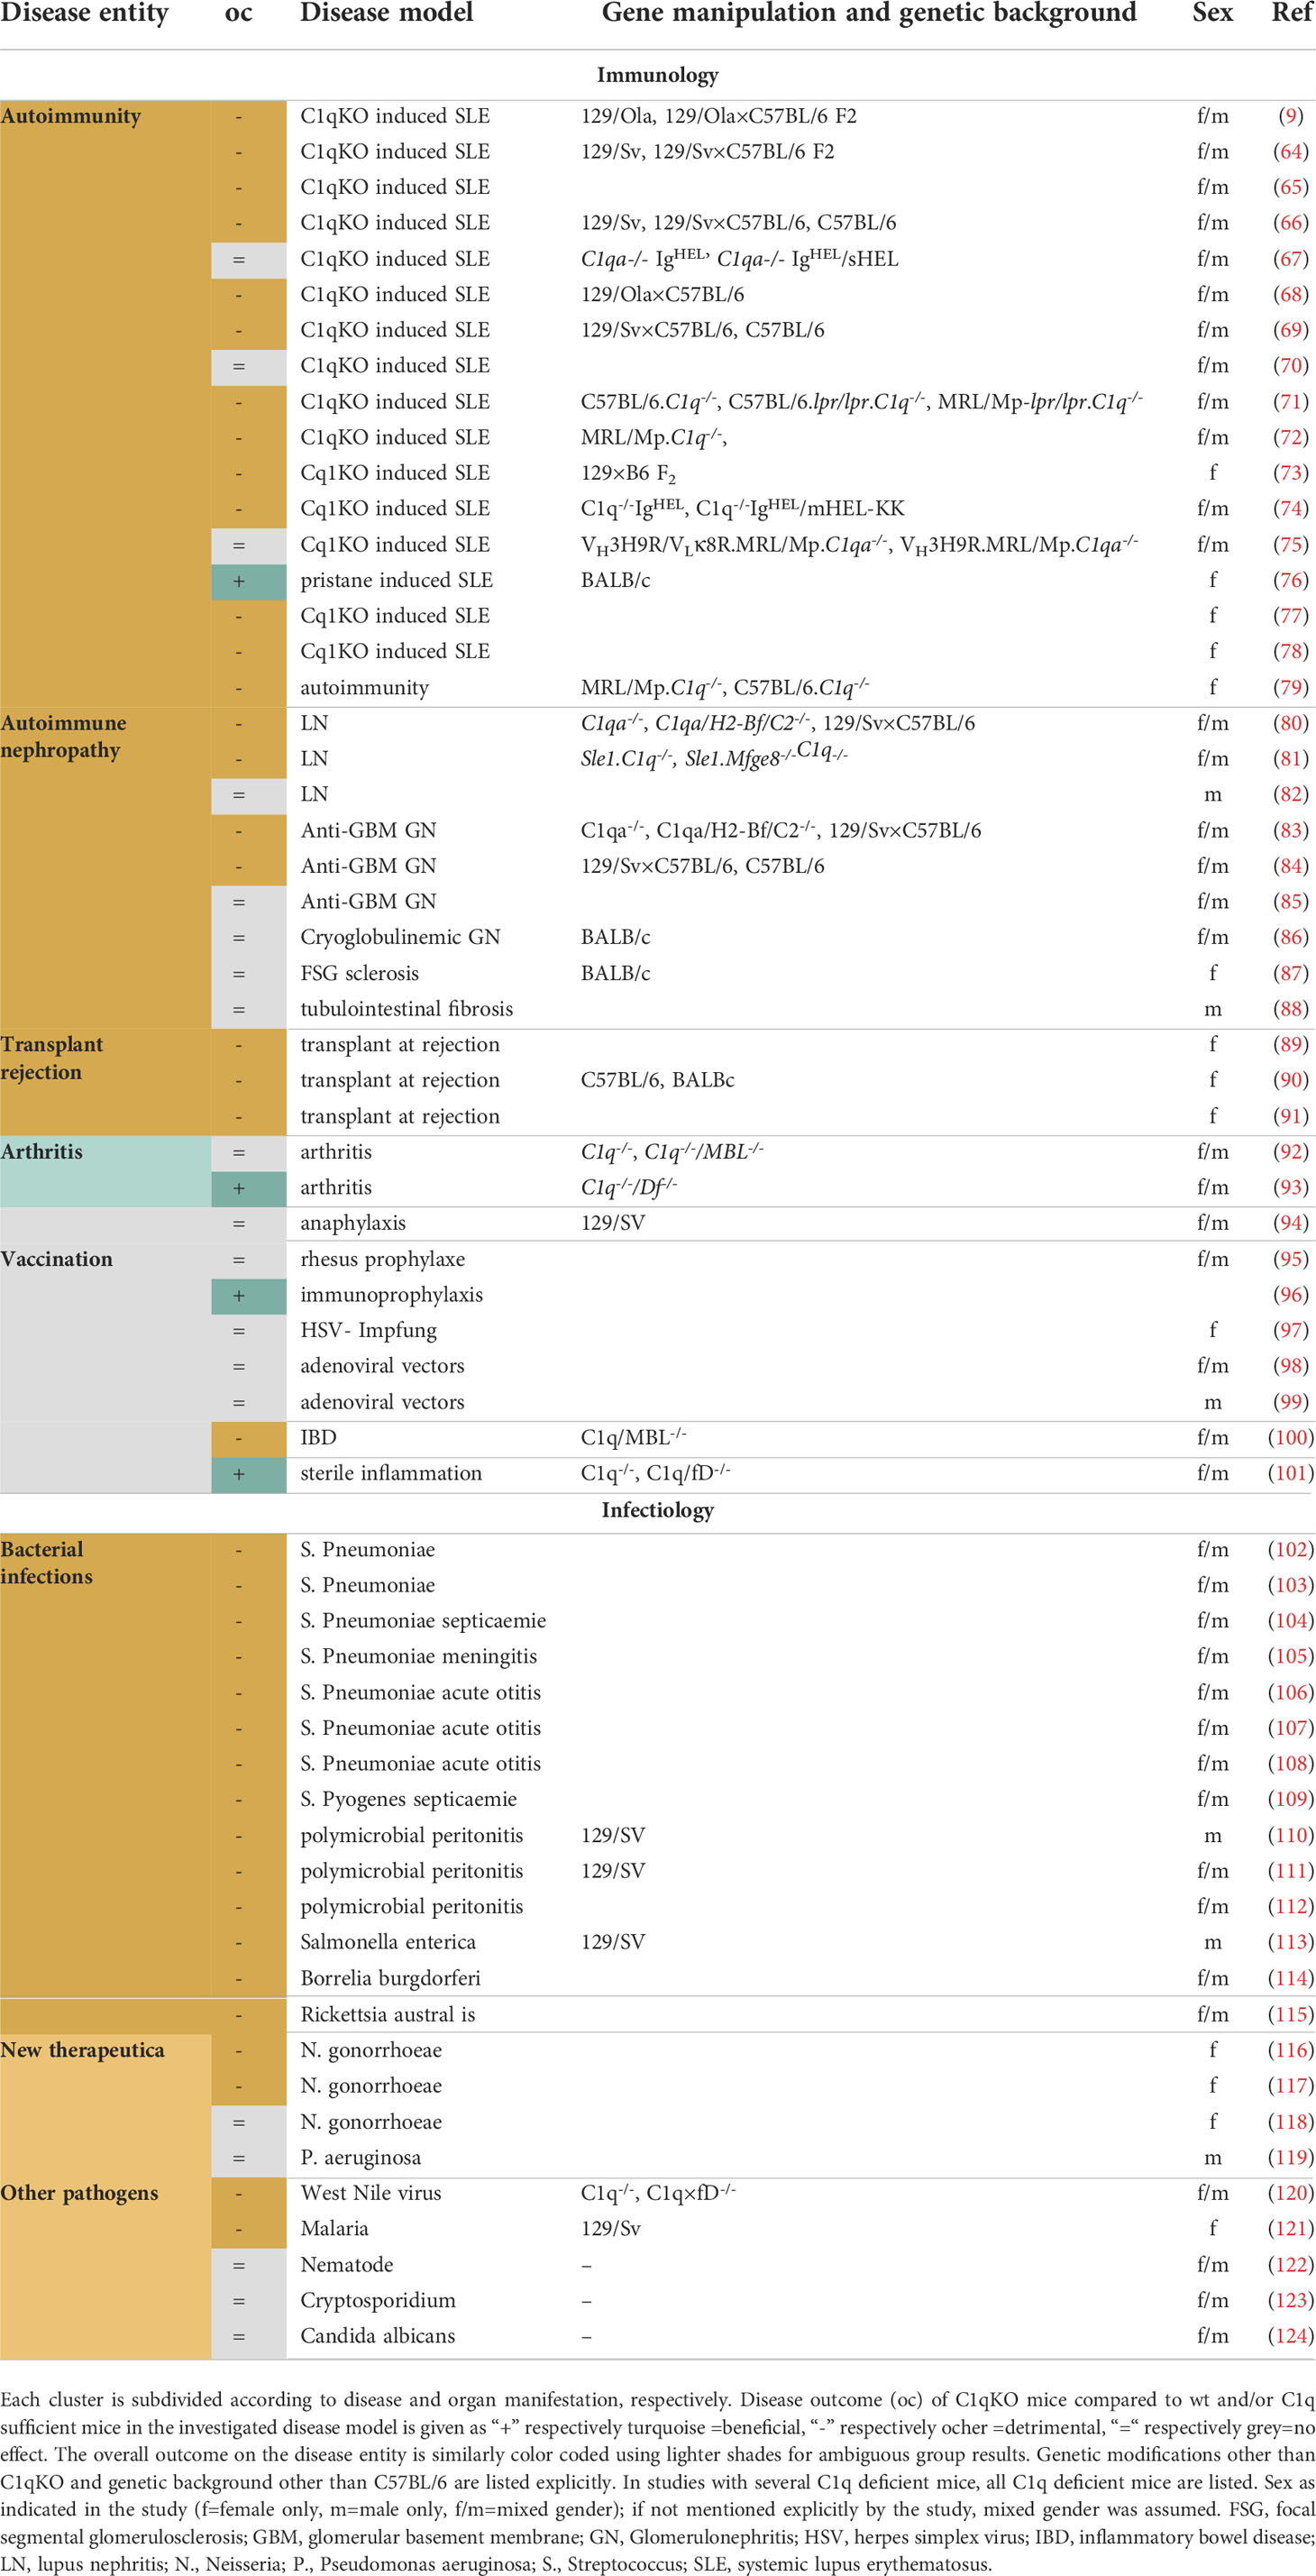Follow the reference (67) link
This screenshot has height=2576, width=1316.
[x=1291, y=259]
